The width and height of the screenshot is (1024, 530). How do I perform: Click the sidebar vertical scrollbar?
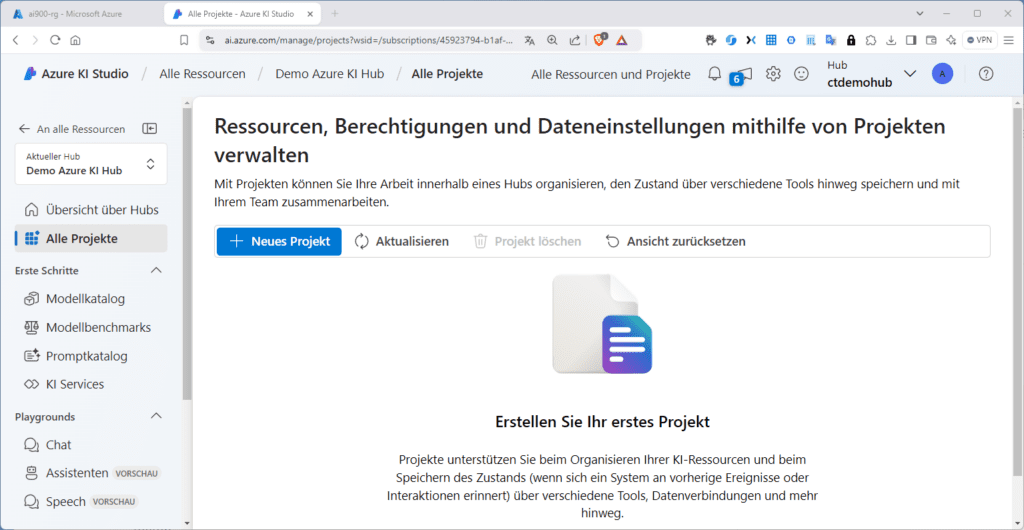(187, 255)
